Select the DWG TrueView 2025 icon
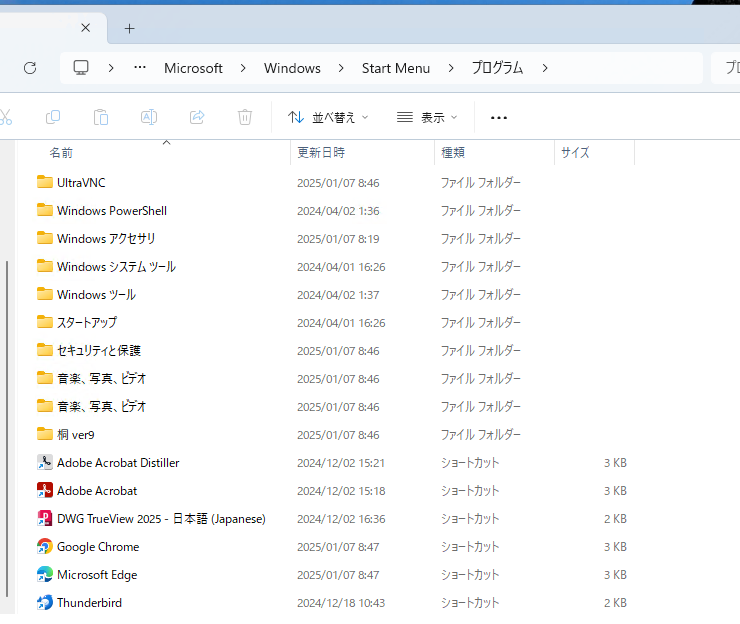Viewport: 740px width, 624px height. pyautogui.click(x=45, y=518)
